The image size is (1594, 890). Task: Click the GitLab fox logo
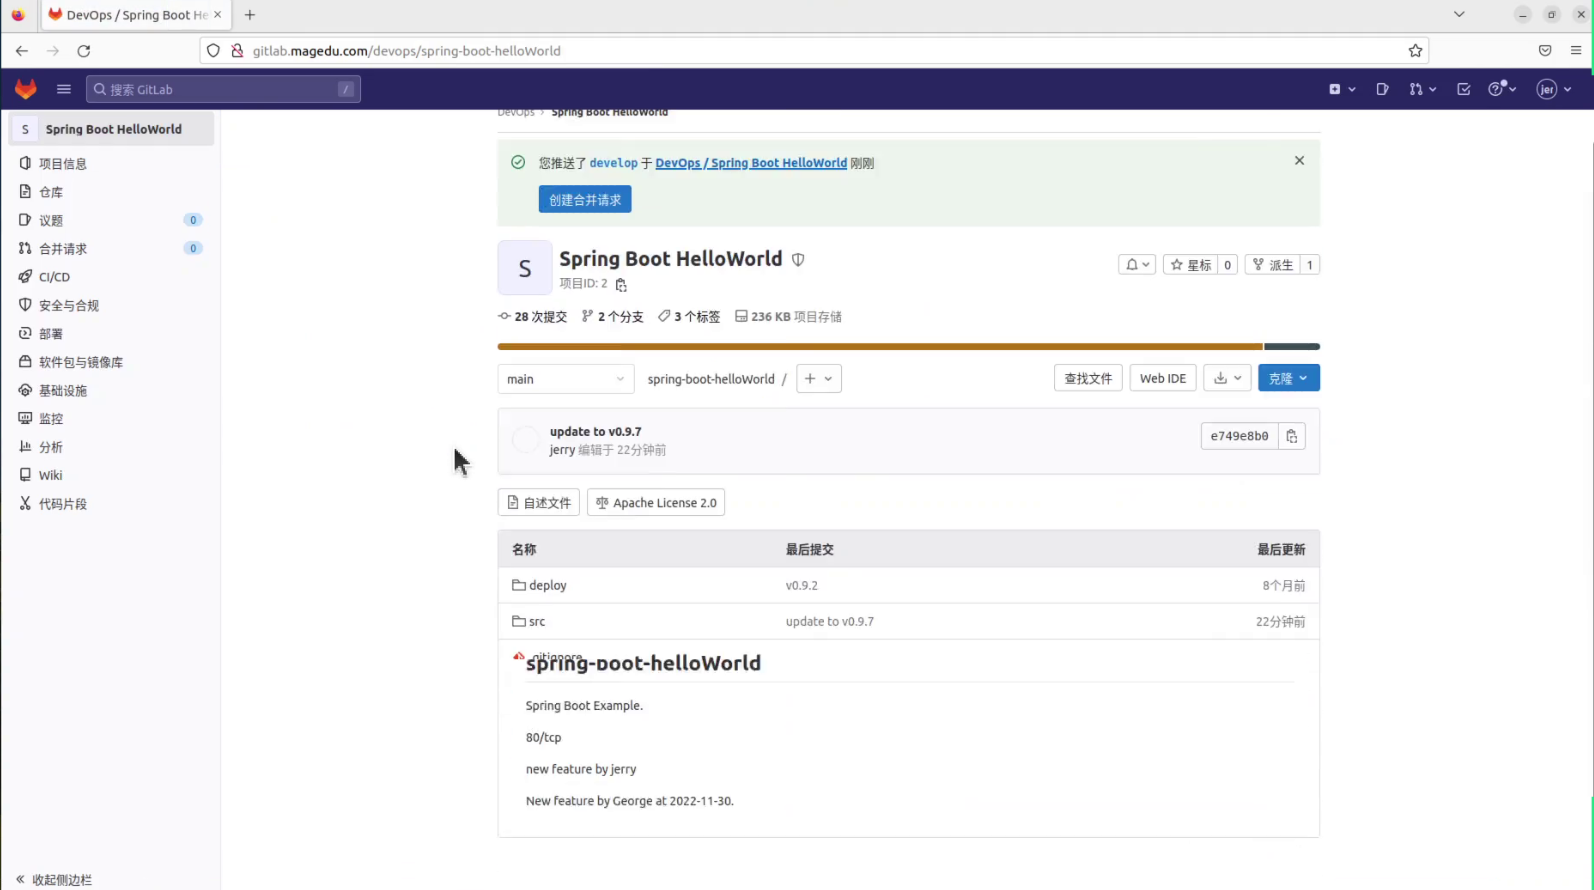click(26, 89)
